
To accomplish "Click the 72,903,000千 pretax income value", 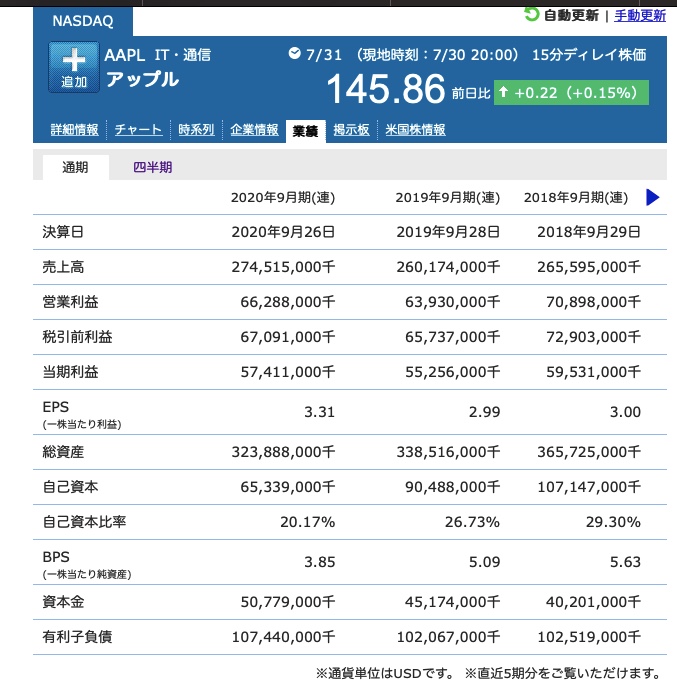I will [593, 337].
